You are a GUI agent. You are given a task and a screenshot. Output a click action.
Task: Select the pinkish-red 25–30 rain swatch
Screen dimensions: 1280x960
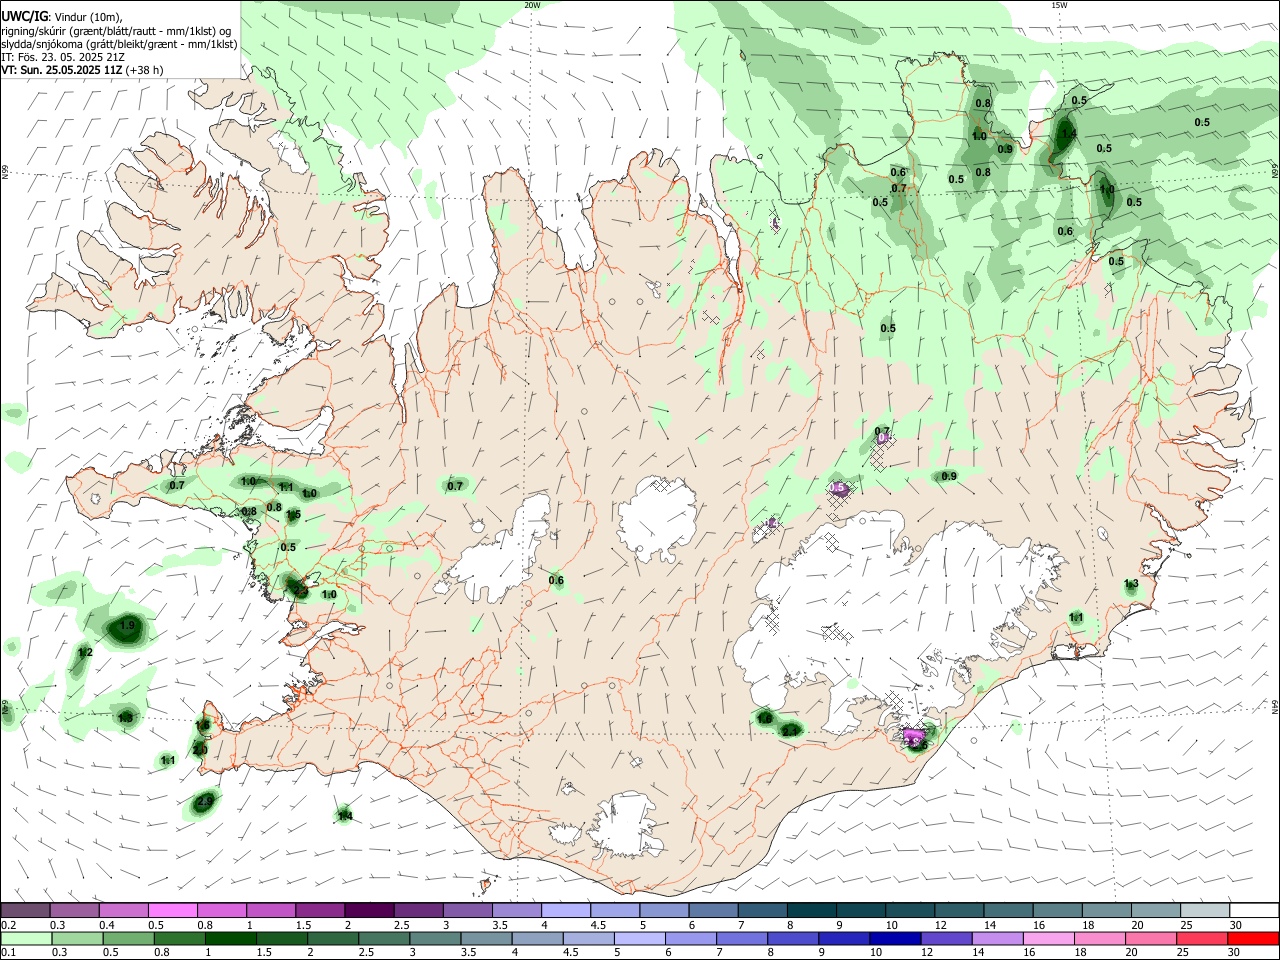pos(1203,939)
